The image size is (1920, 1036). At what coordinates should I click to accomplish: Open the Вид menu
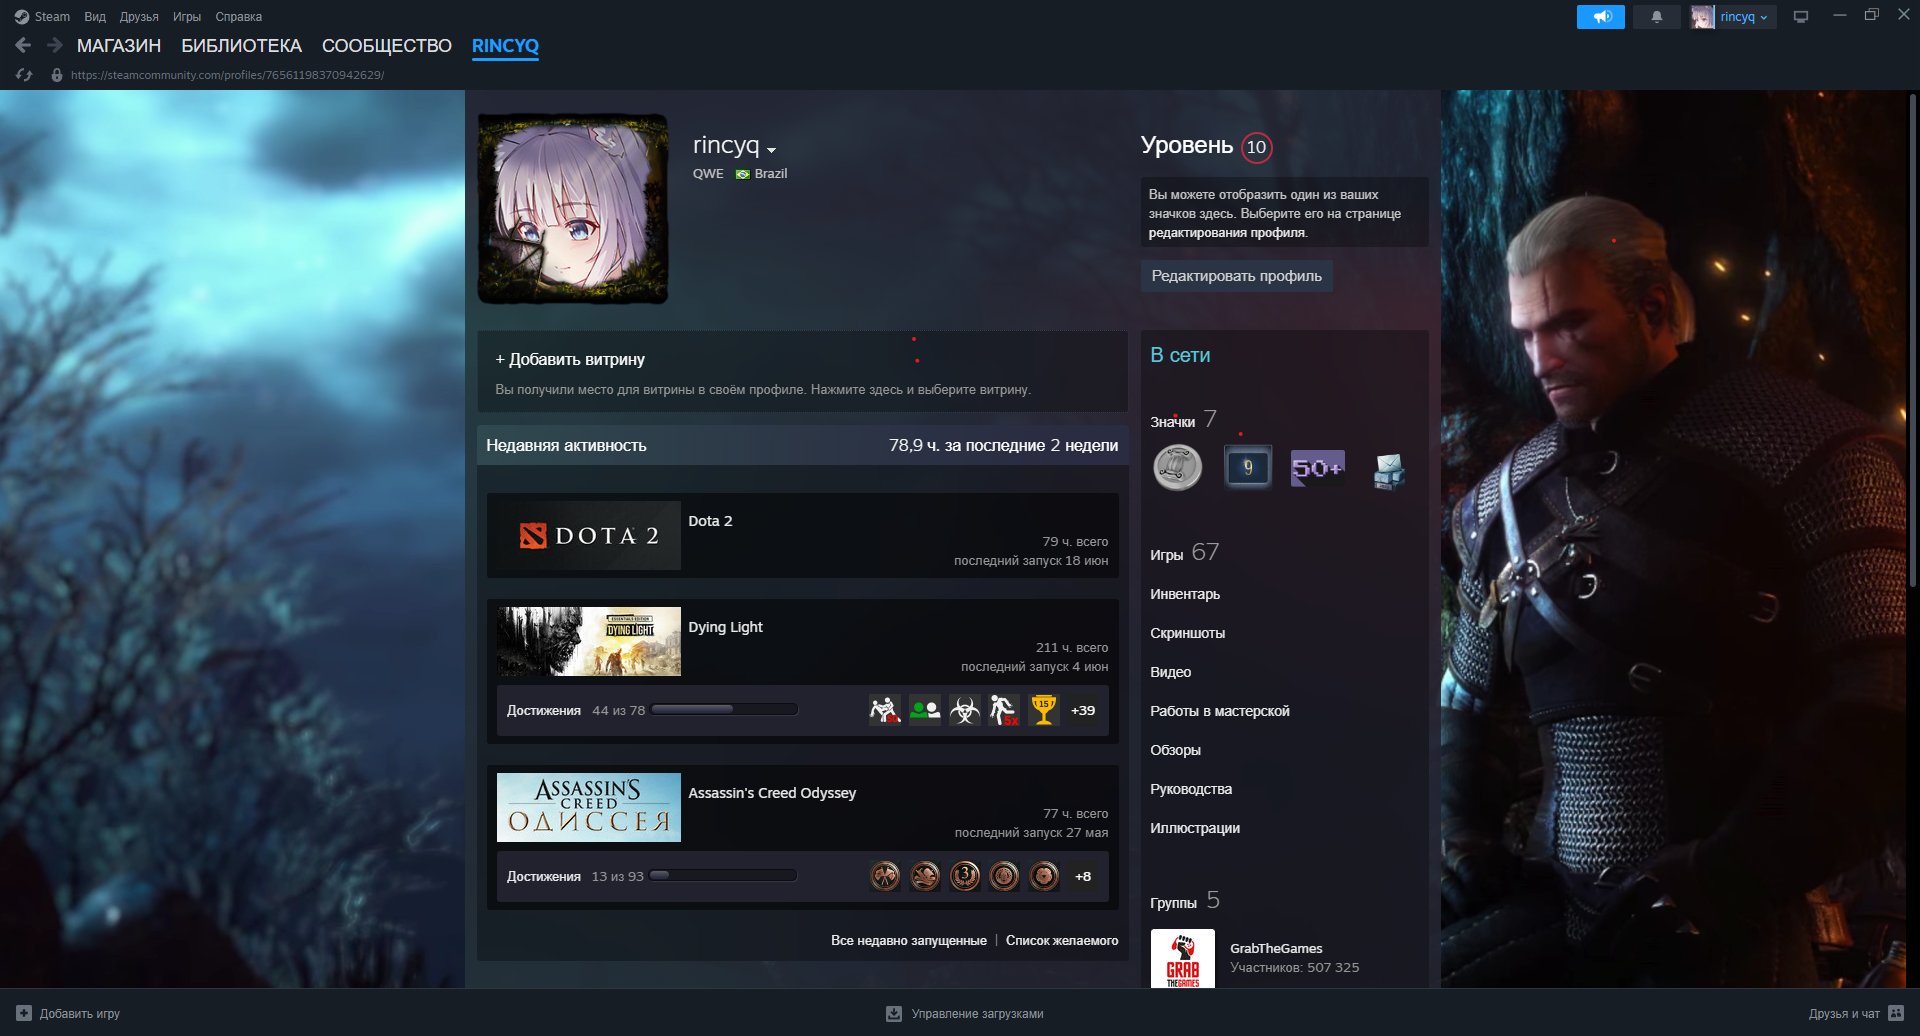95,17
